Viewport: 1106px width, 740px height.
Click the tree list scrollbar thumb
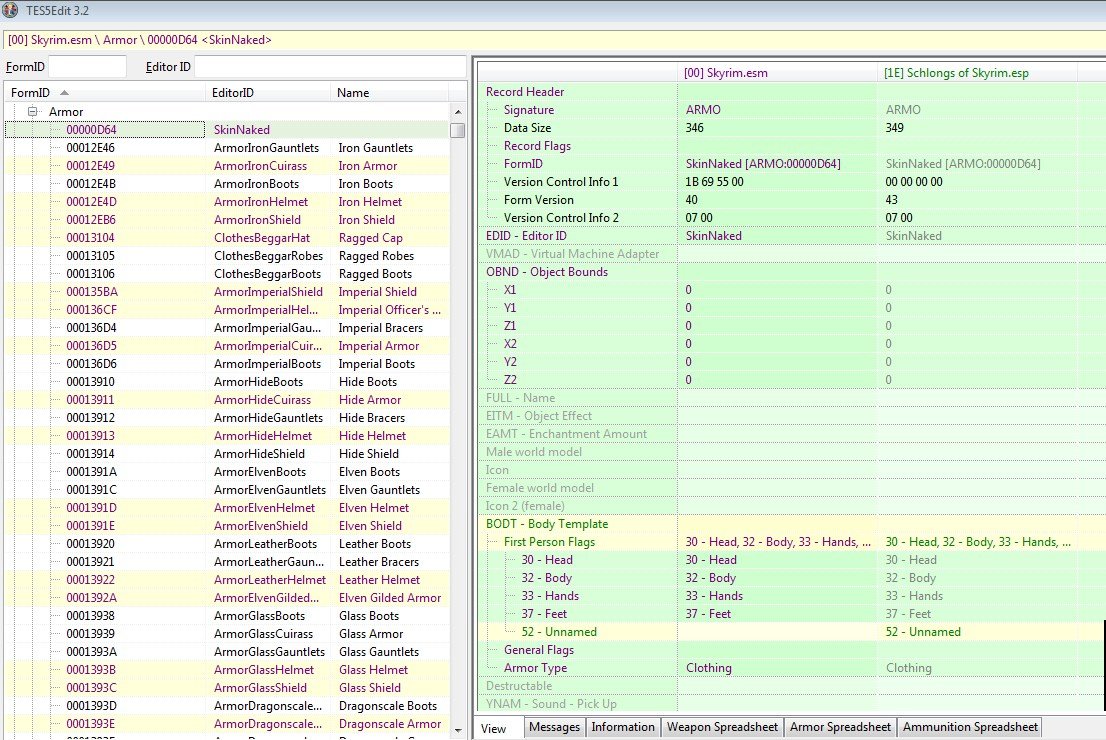458,131
